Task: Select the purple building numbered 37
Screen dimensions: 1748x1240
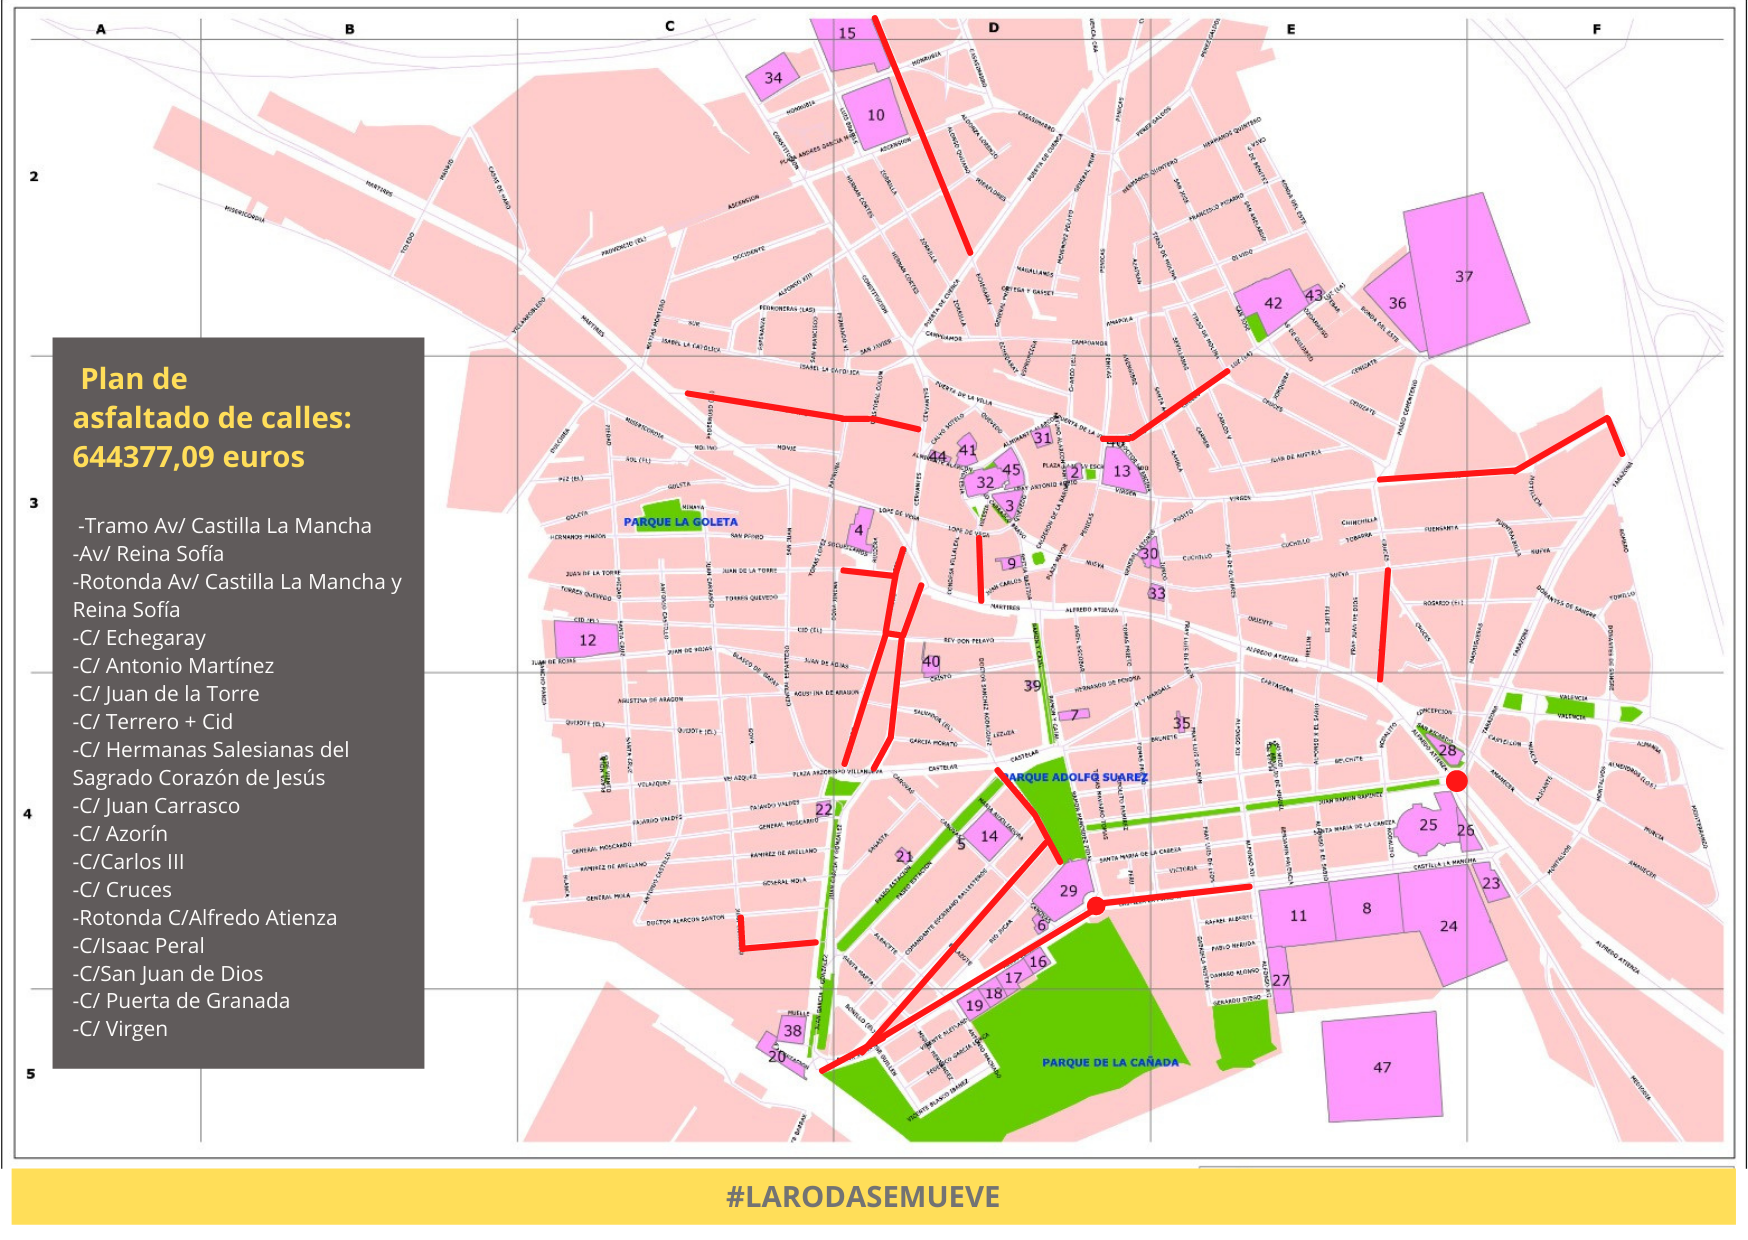Action: (x=1466, y=274)
